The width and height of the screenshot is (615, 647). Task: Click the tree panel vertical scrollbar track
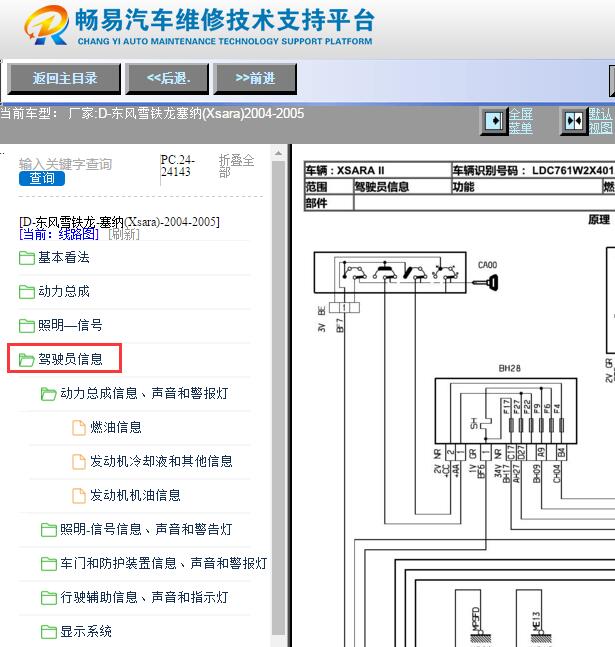(x=279, y=398)
